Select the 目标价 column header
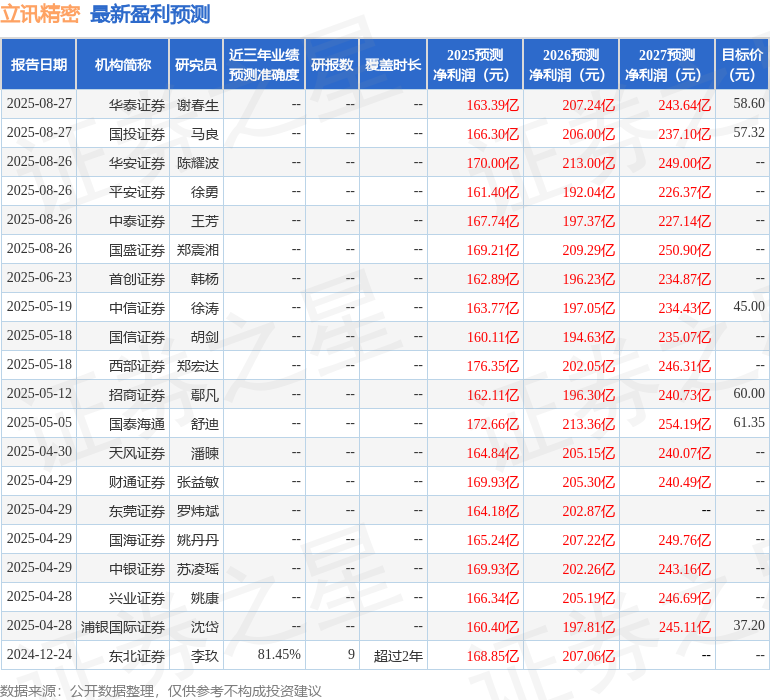Screen dimensions: 770x700 point(742,65)
